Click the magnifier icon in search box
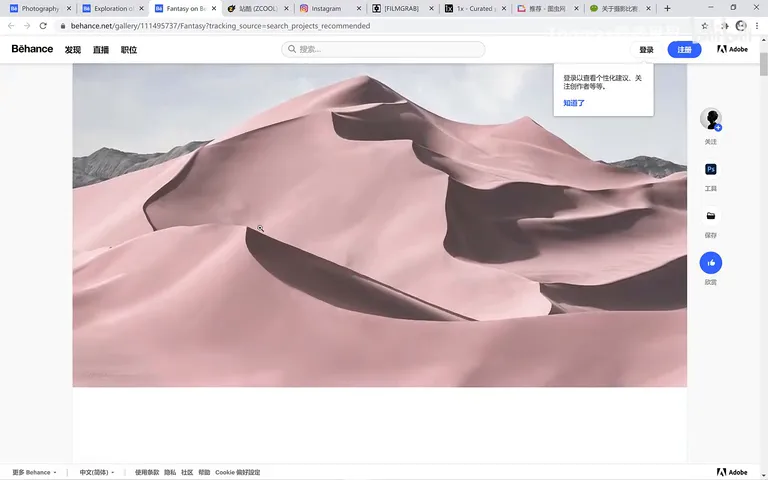Screen dimensions: 768x480 (x=292, y=49)
